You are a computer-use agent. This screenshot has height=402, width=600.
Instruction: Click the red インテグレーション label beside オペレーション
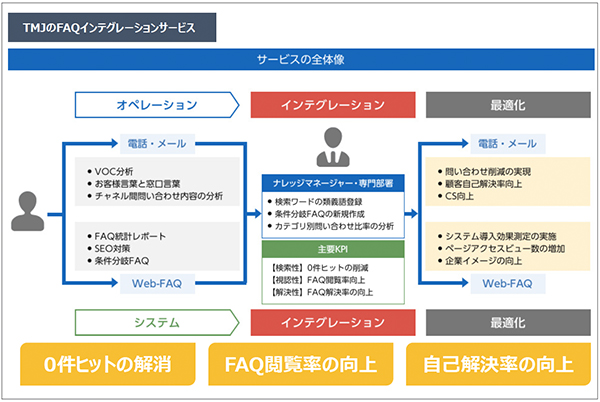333,105
